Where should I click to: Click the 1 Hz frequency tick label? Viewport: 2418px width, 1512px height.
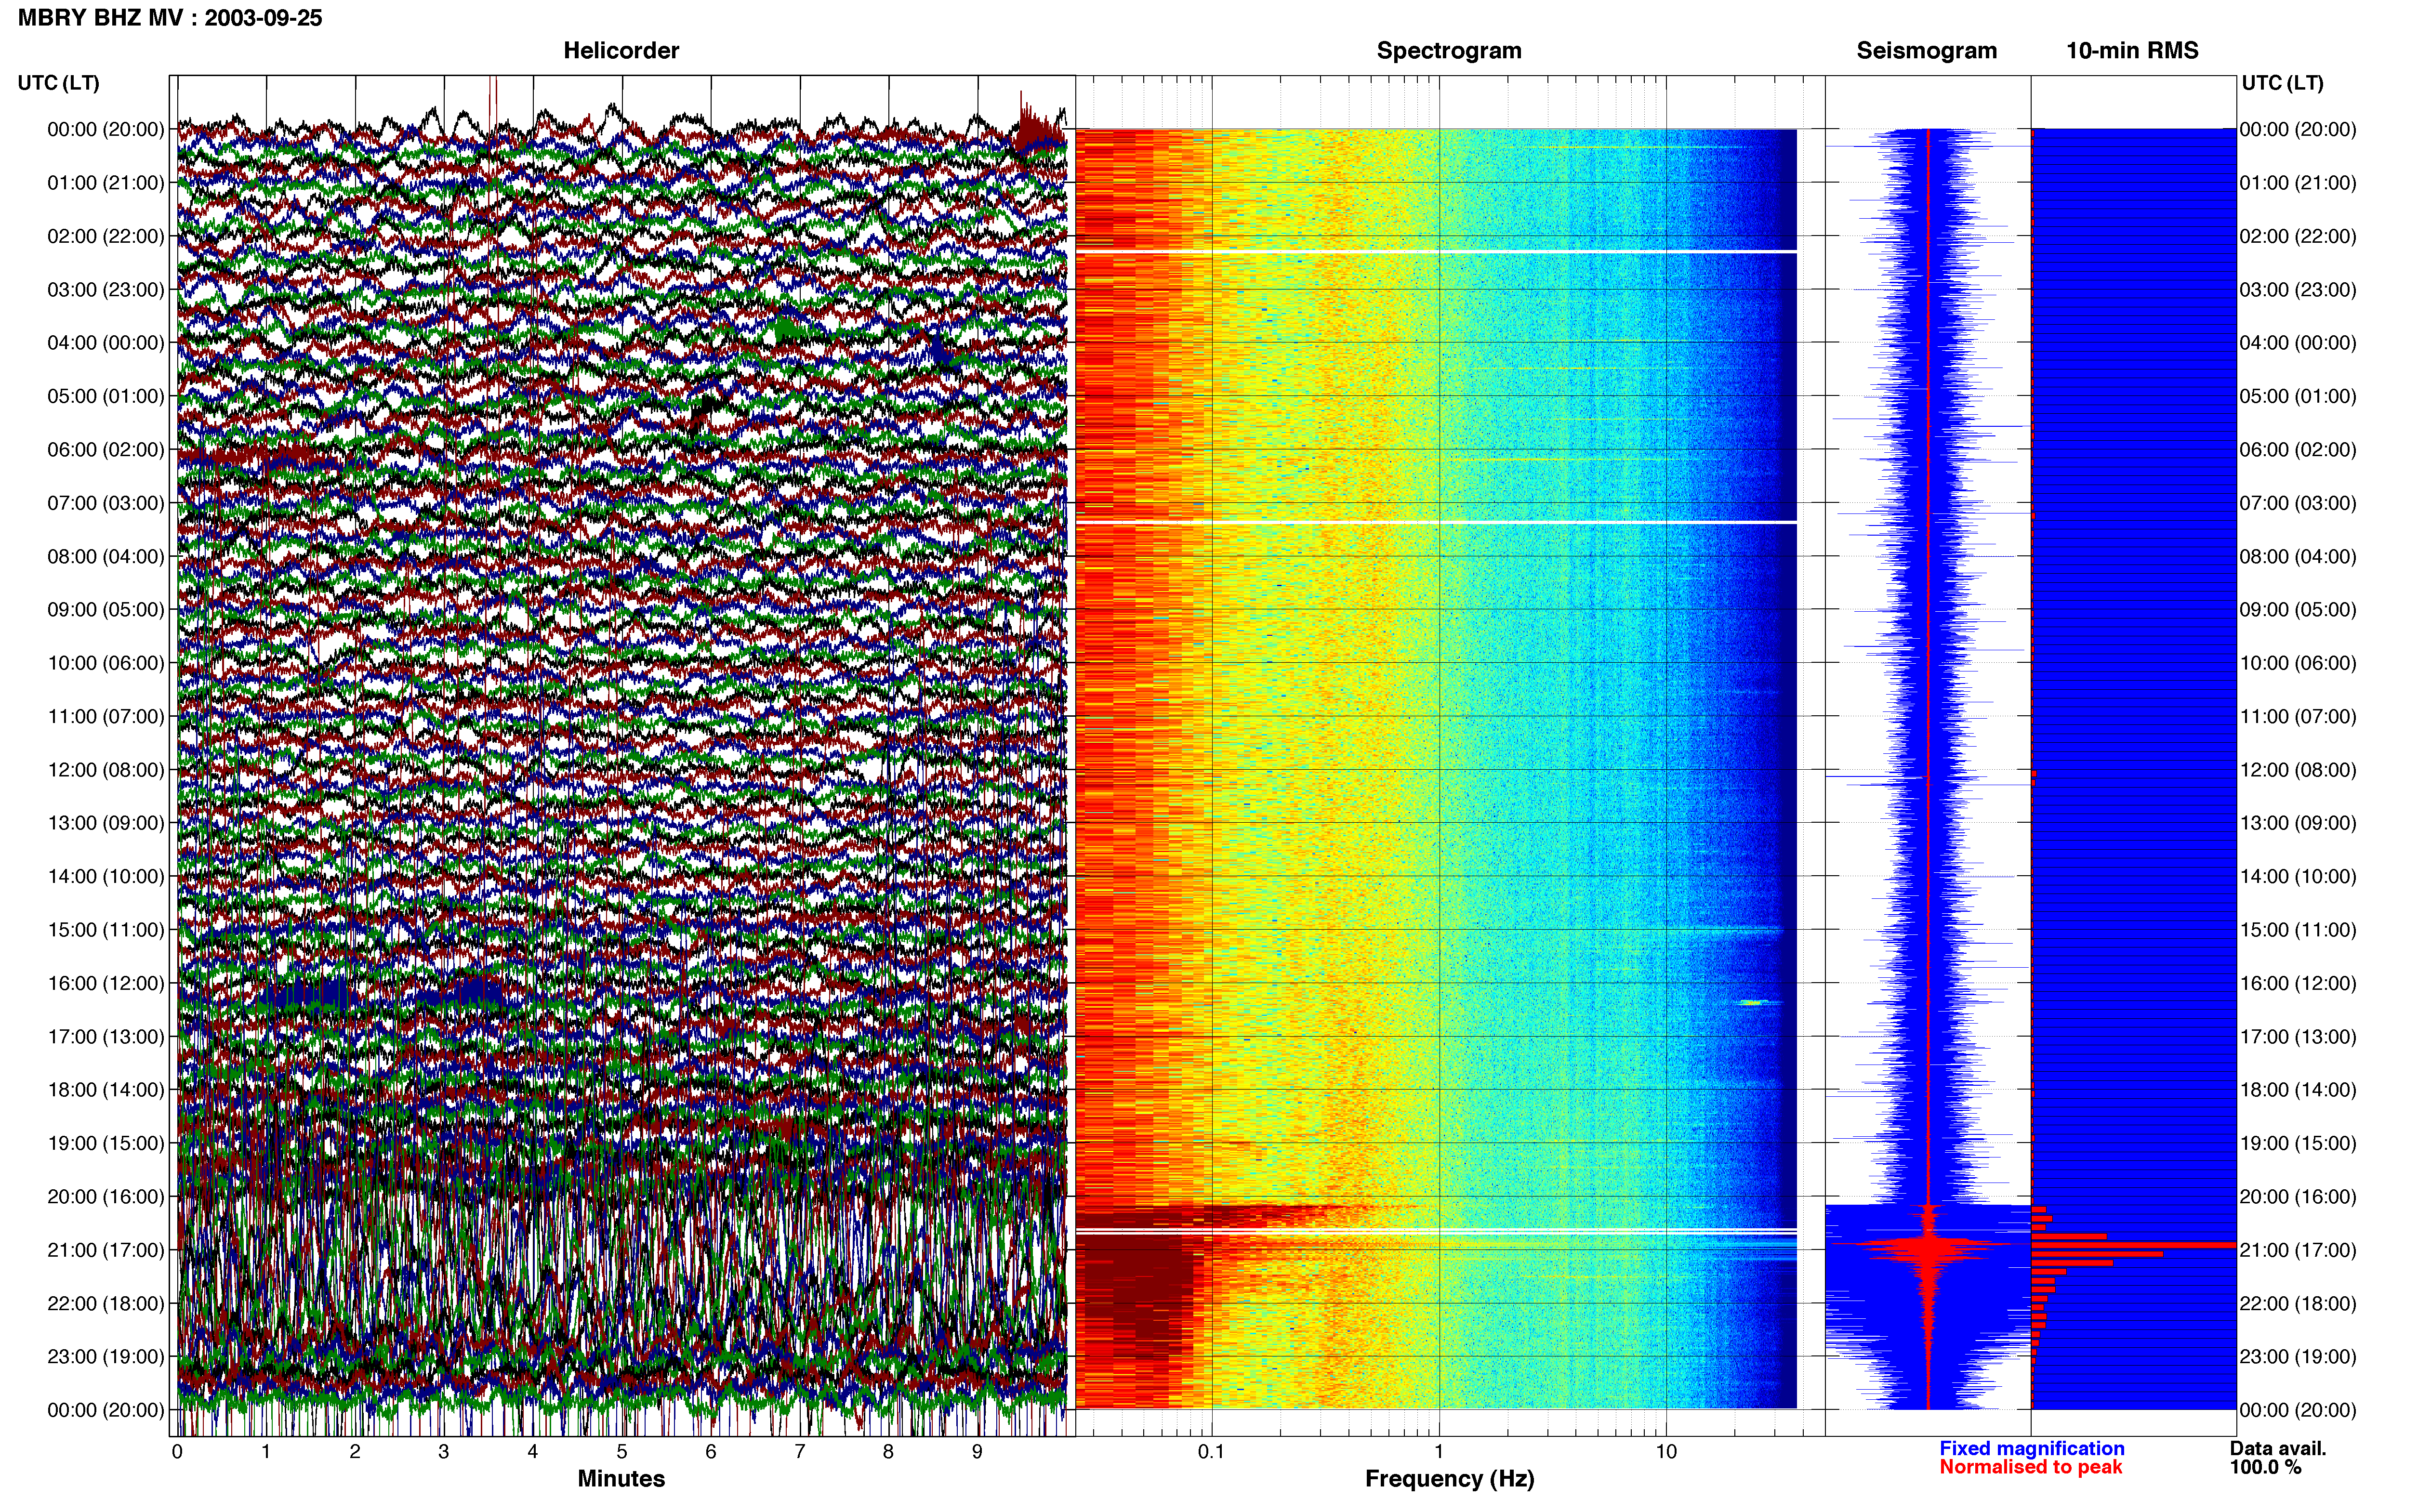[x=1439, y=1452]
